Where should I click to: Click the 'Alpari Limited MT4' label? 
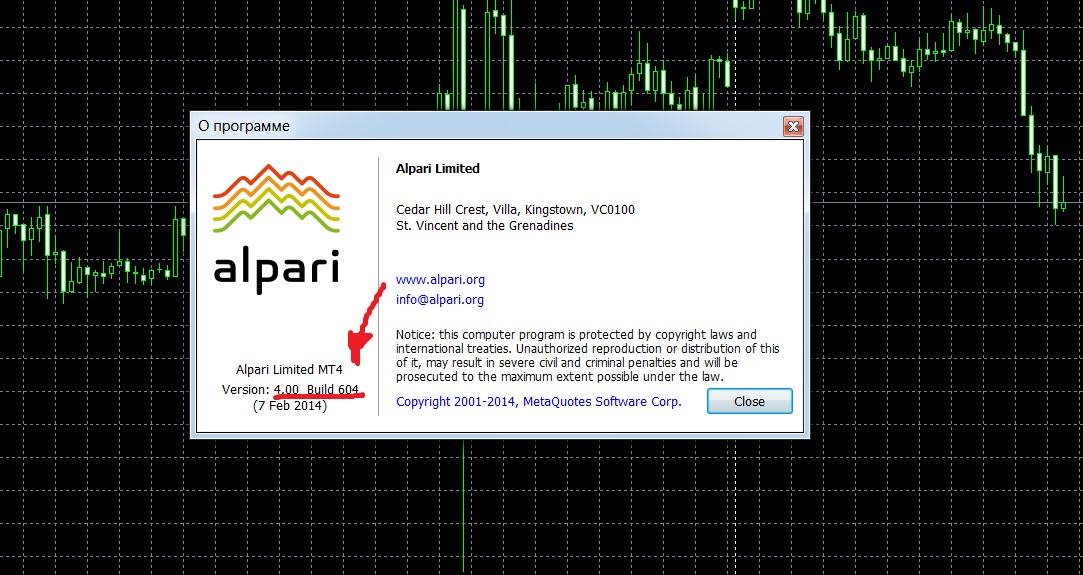pos(289,370)
